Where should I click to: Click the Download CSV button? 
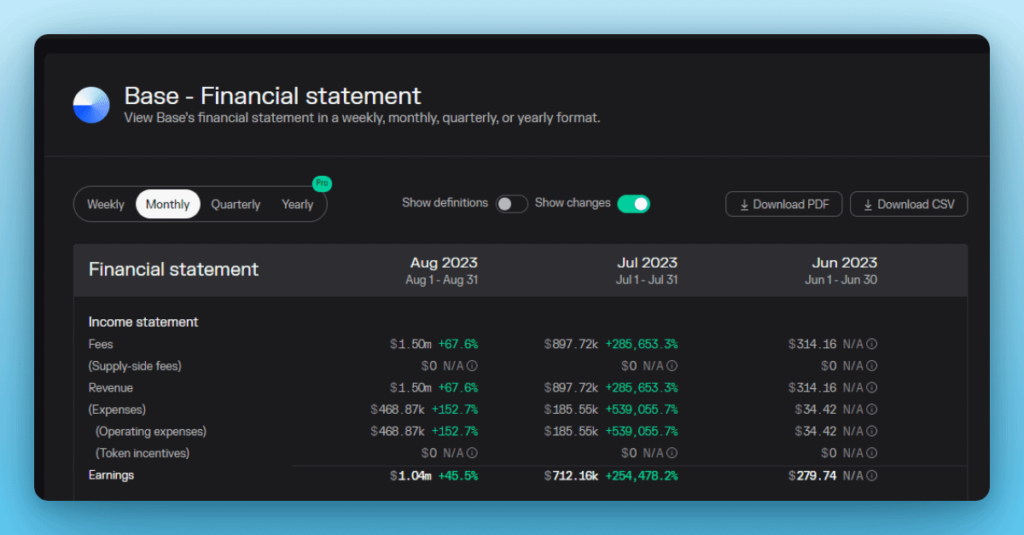(x=908, y=205)
